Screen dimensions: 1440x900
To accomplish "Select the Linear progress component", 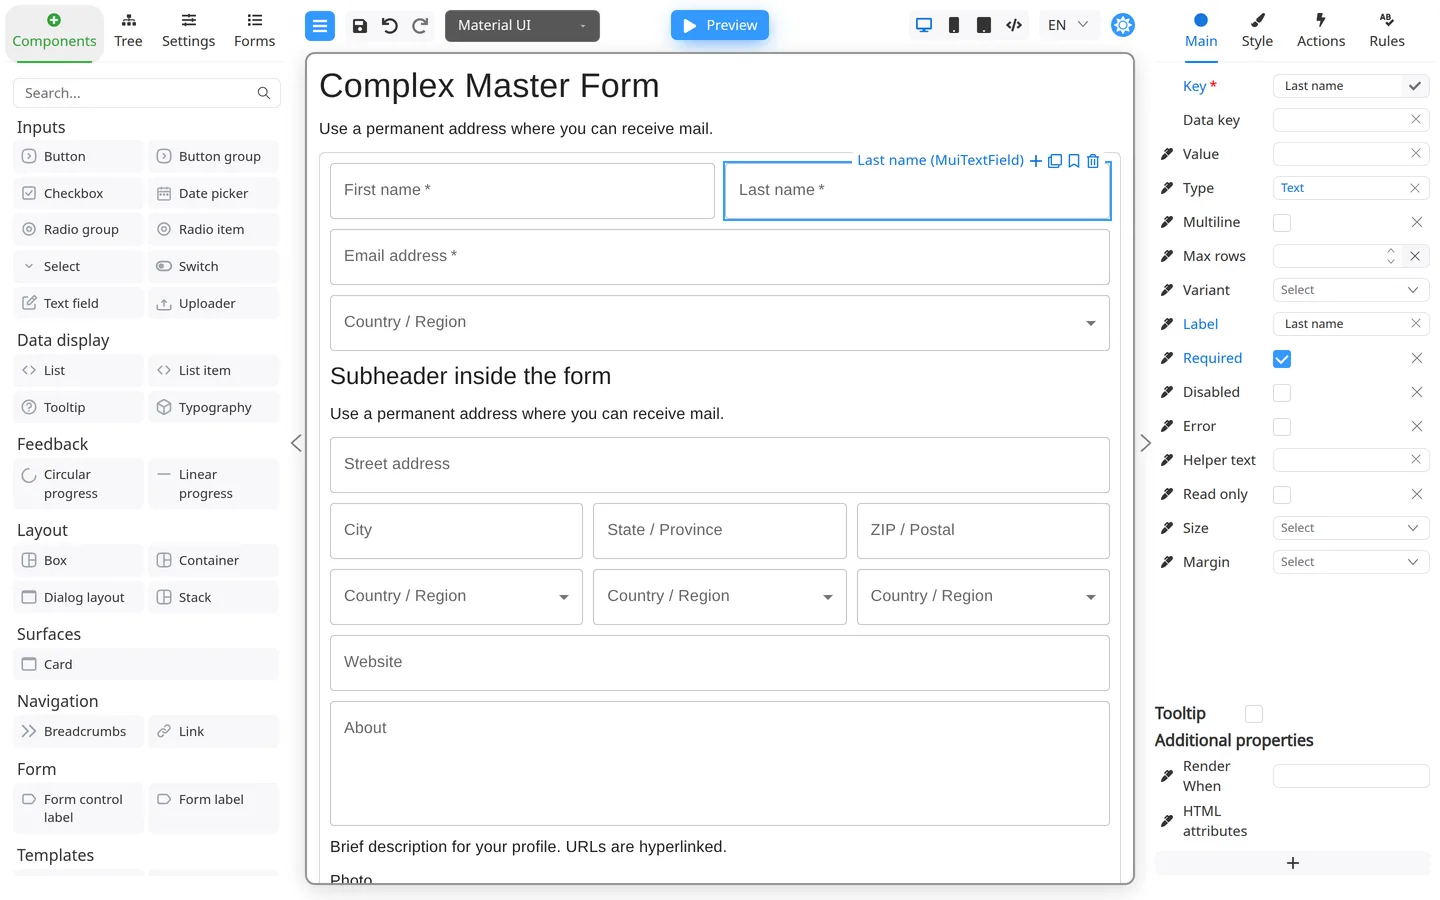I will (x=214, y=484).
